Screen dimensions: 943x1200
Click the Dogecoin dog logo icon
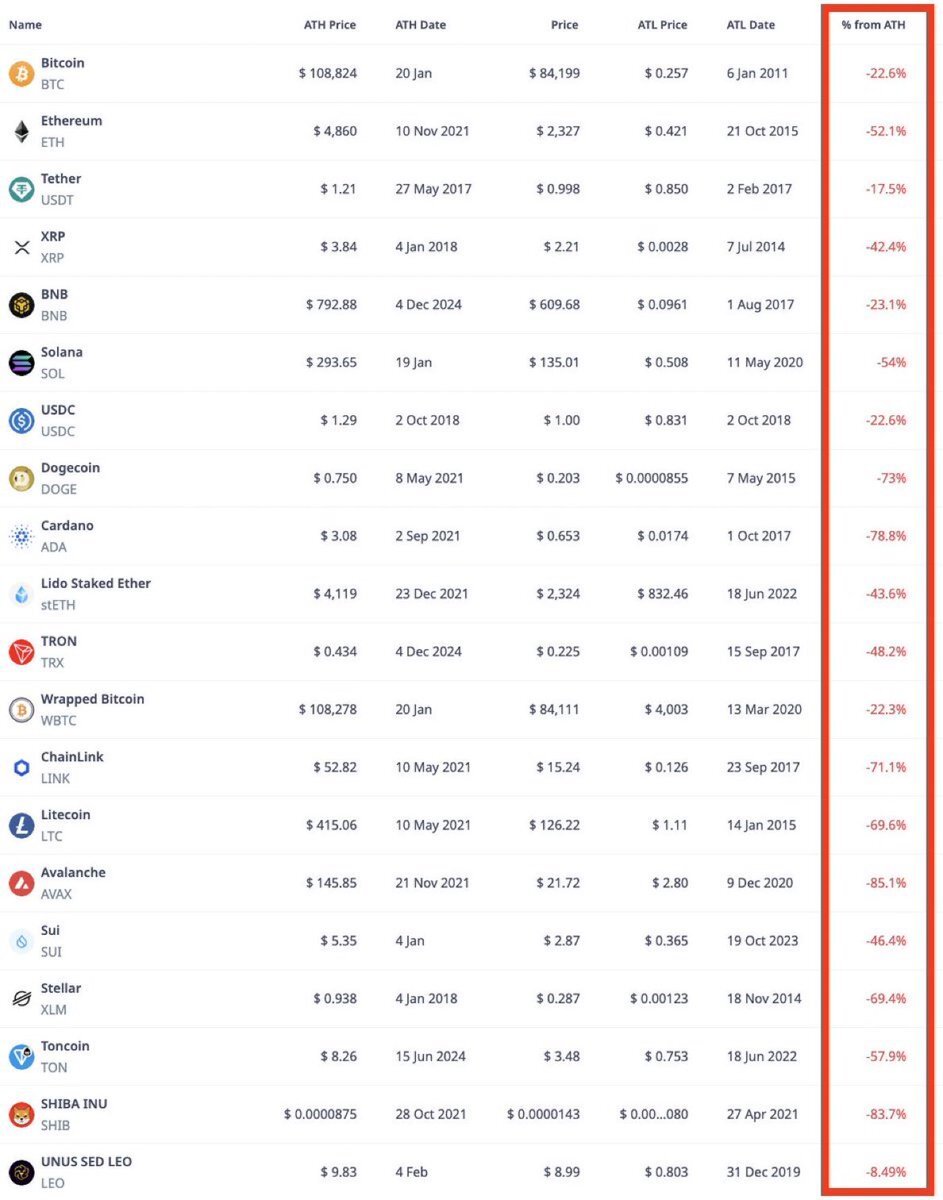point(21,479)
